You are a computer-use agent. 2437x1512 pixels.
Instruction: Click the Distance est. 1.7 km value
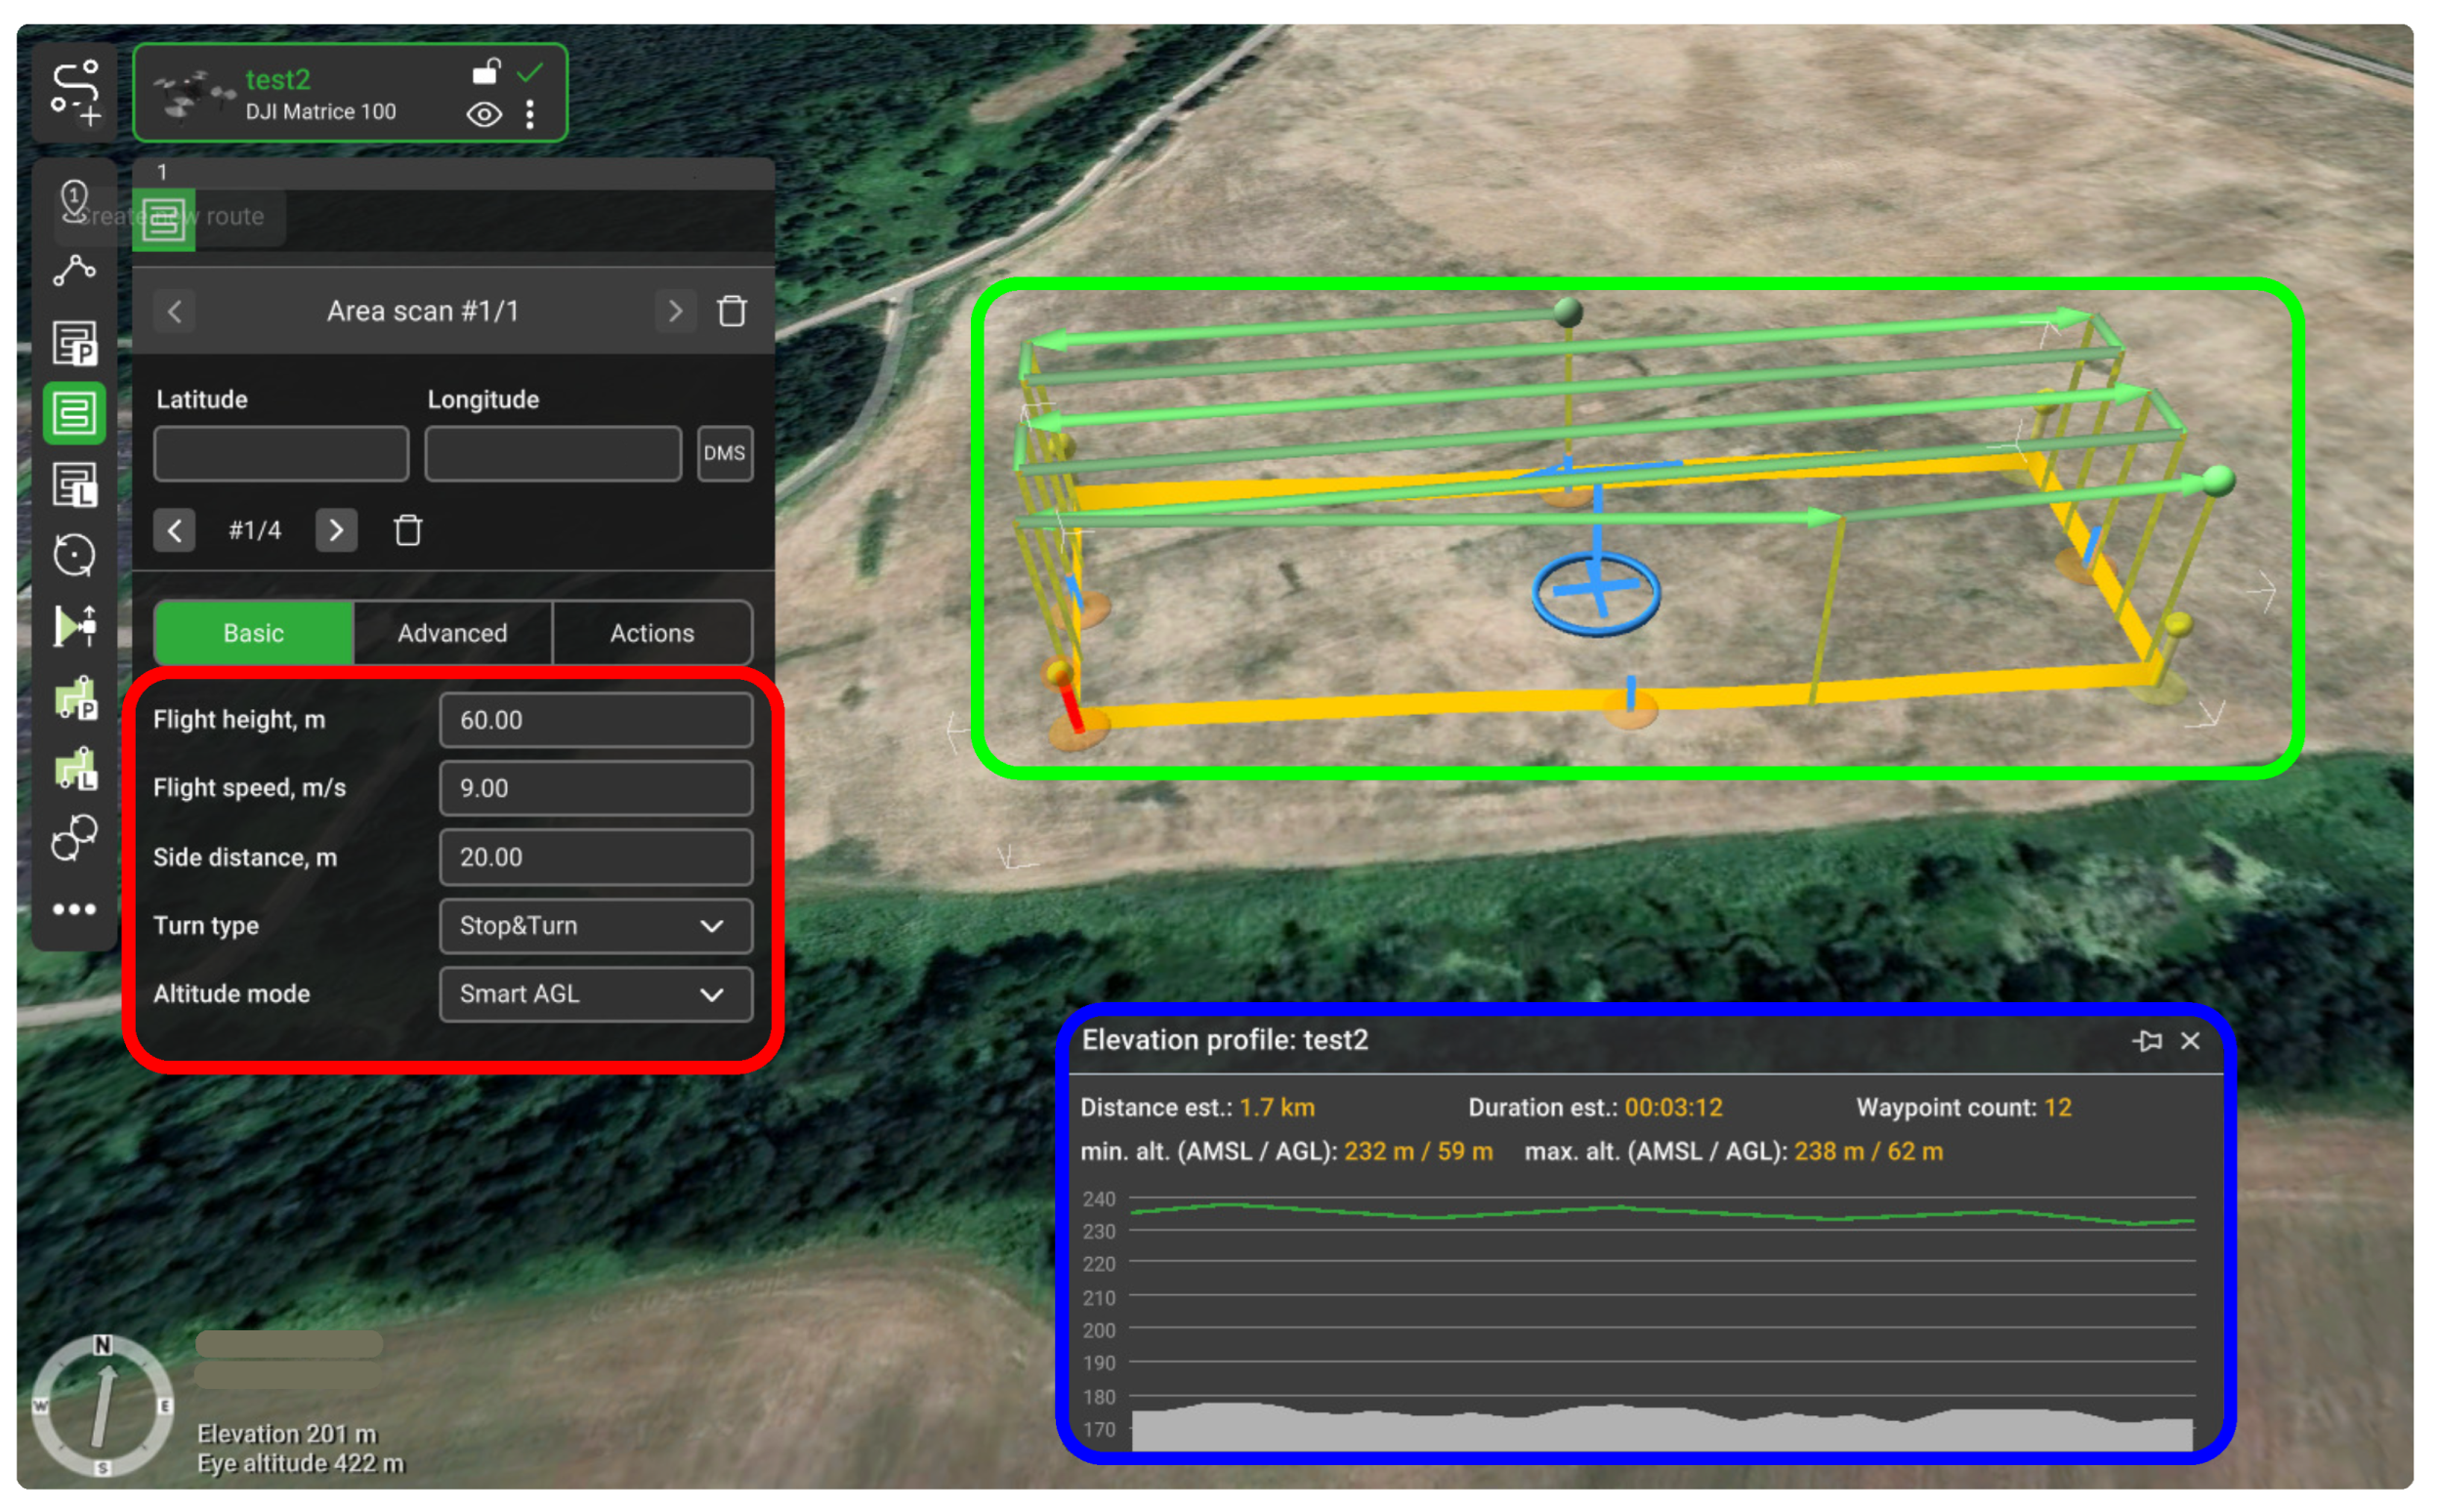pyautogui.click(x=1277, y=1107)
